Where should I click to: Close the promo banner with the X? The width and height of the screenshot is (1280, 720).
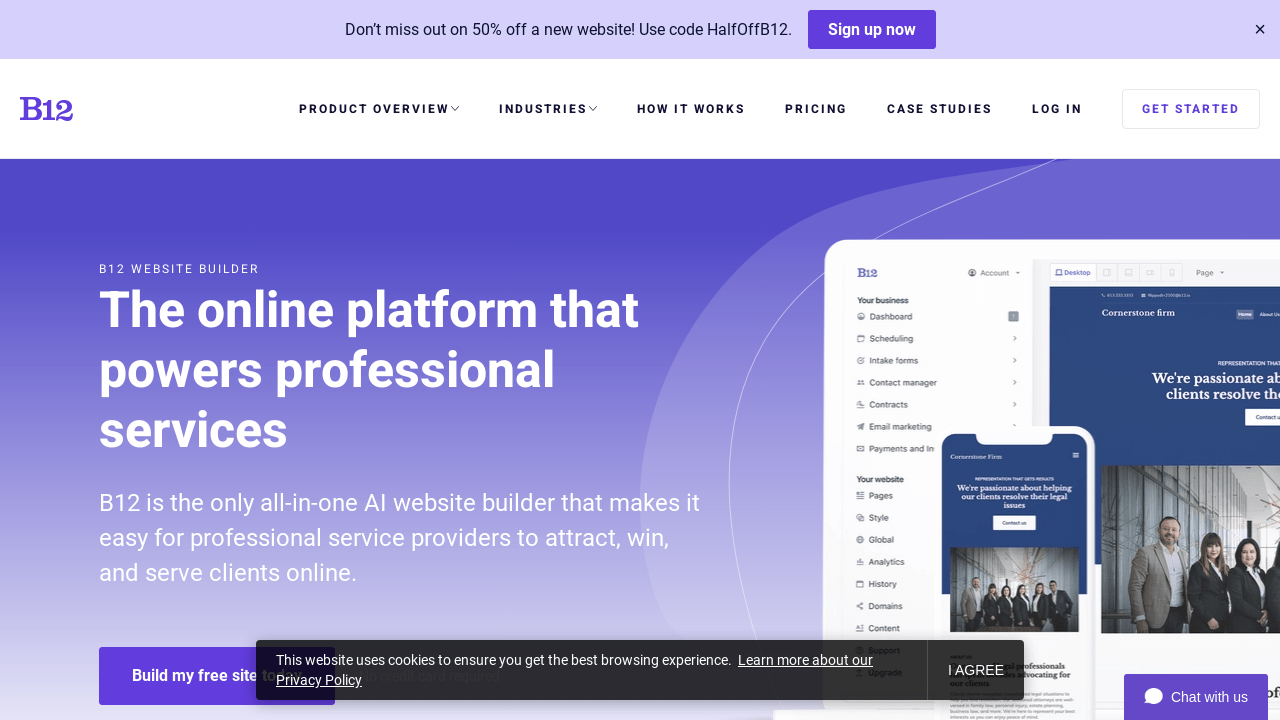[x=1260, y=29]
